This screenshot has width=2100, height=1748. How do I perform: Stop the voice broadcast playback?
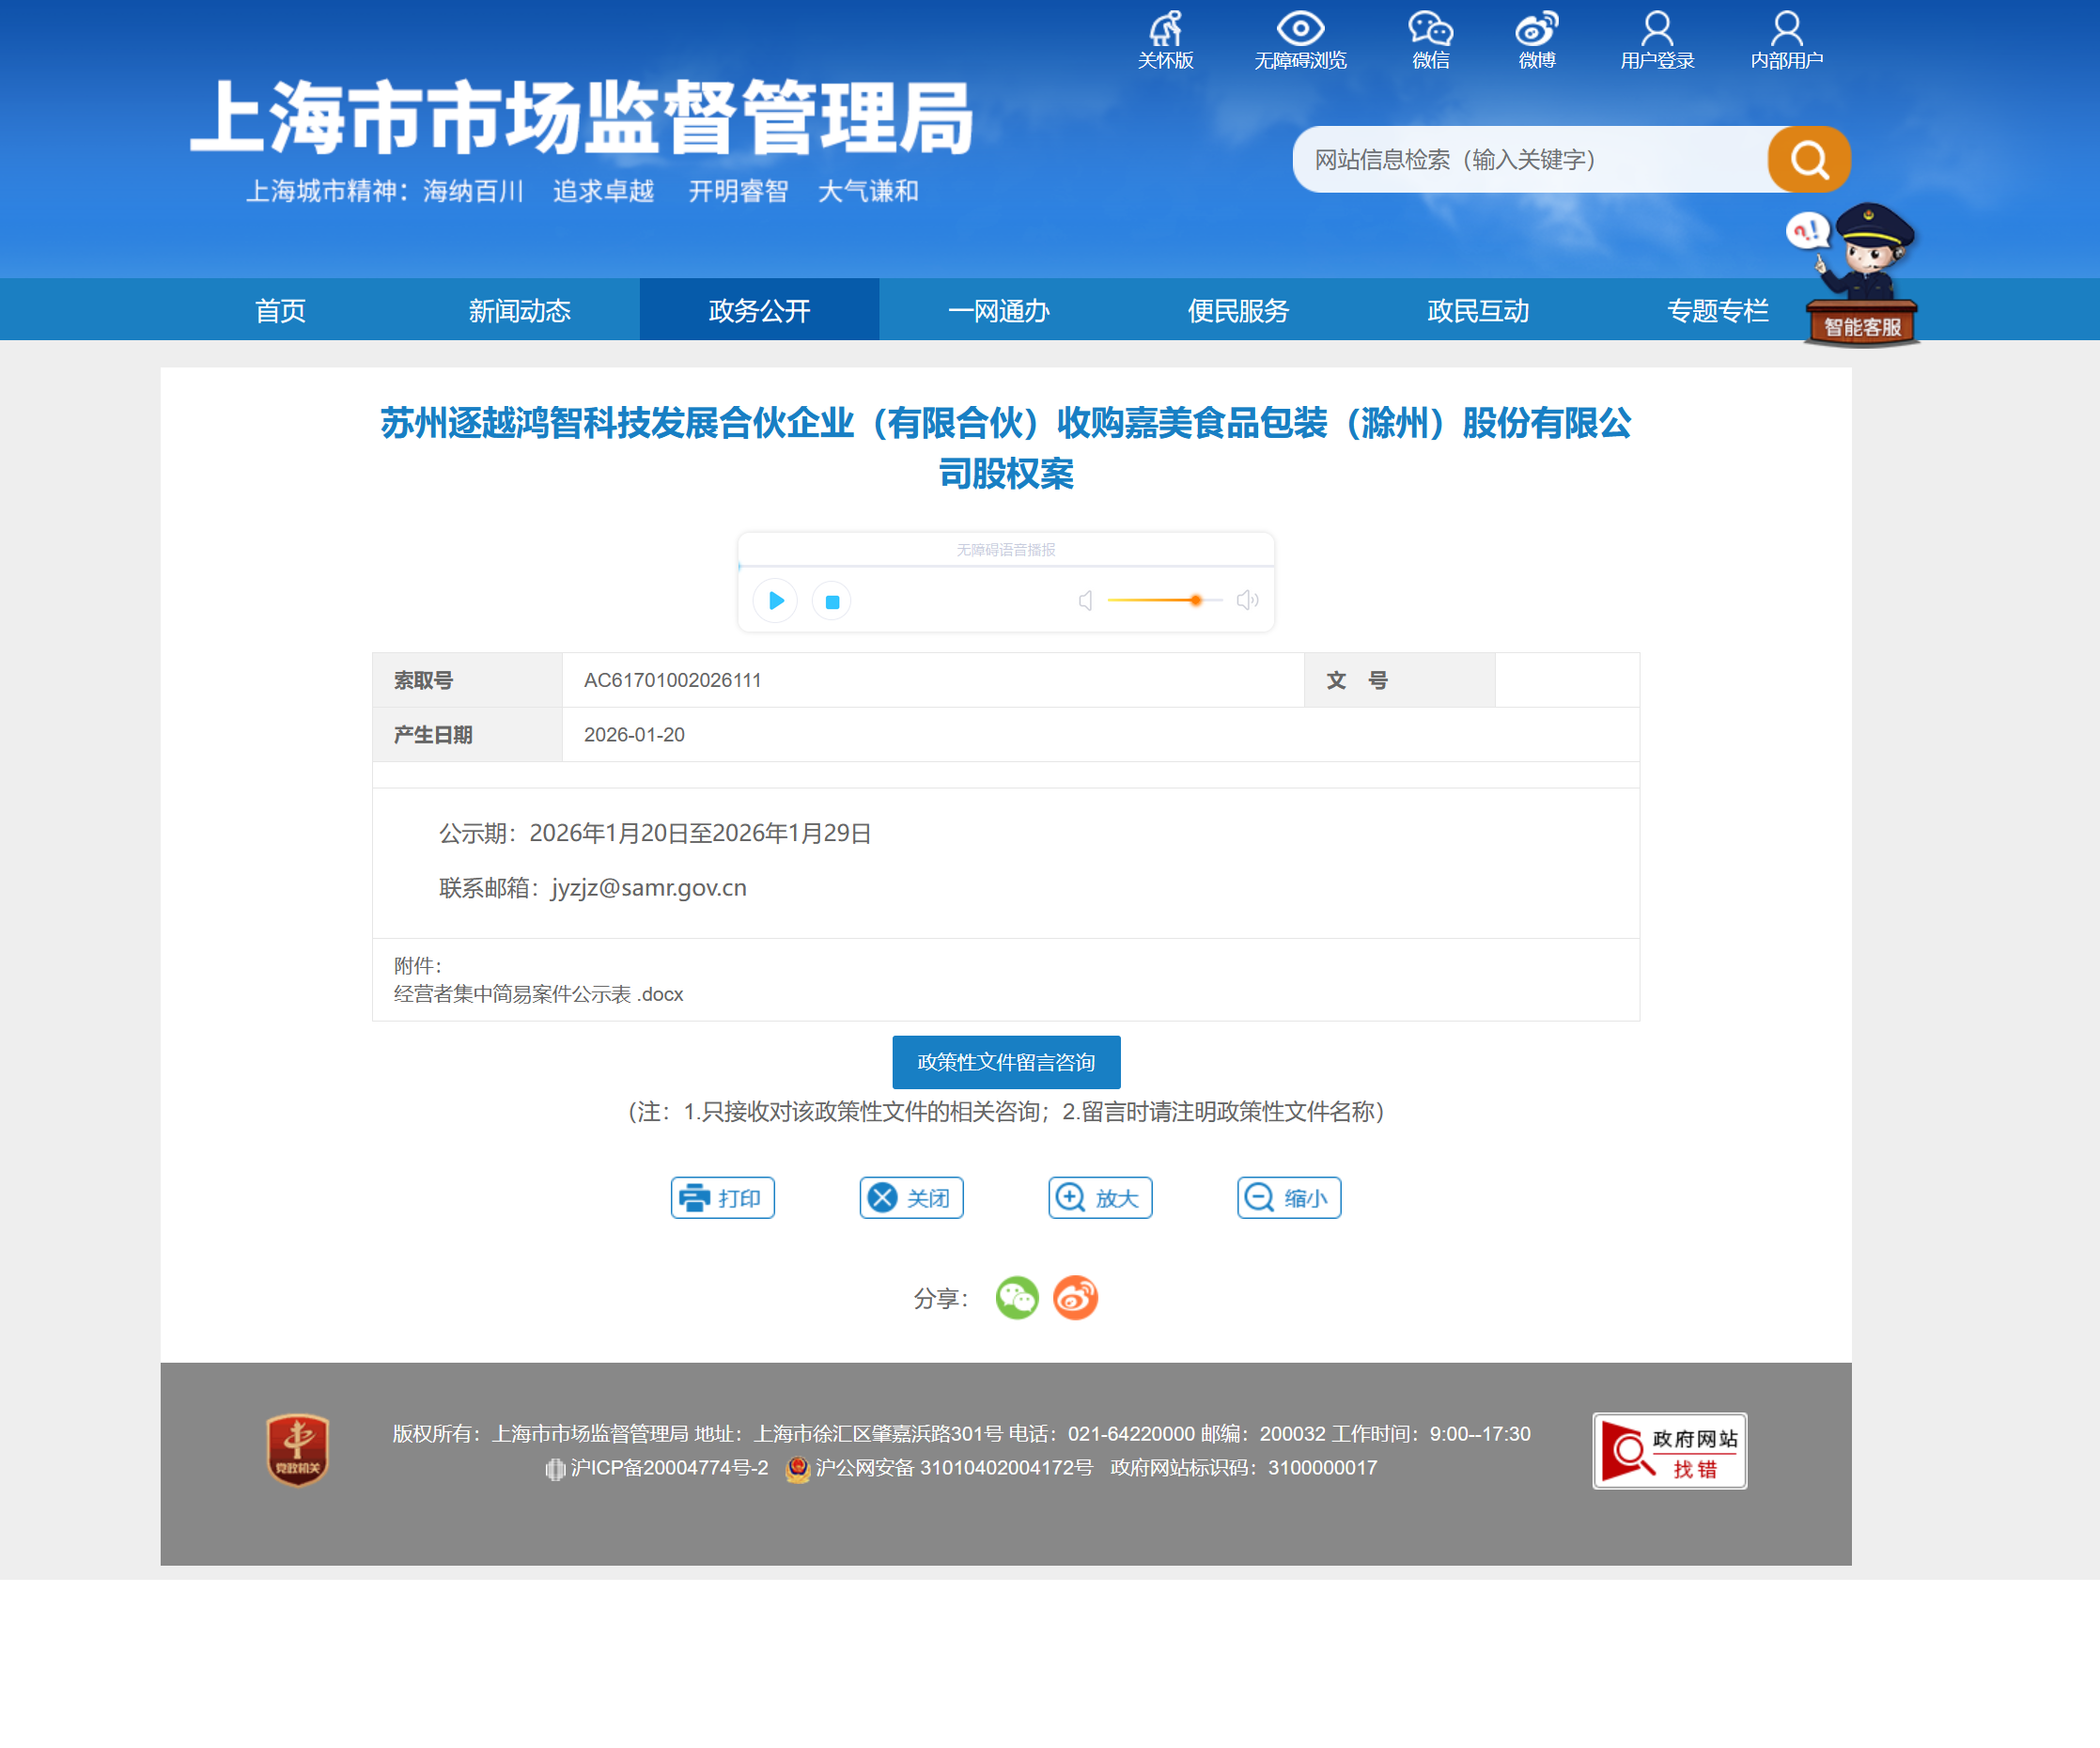[832, 601]
